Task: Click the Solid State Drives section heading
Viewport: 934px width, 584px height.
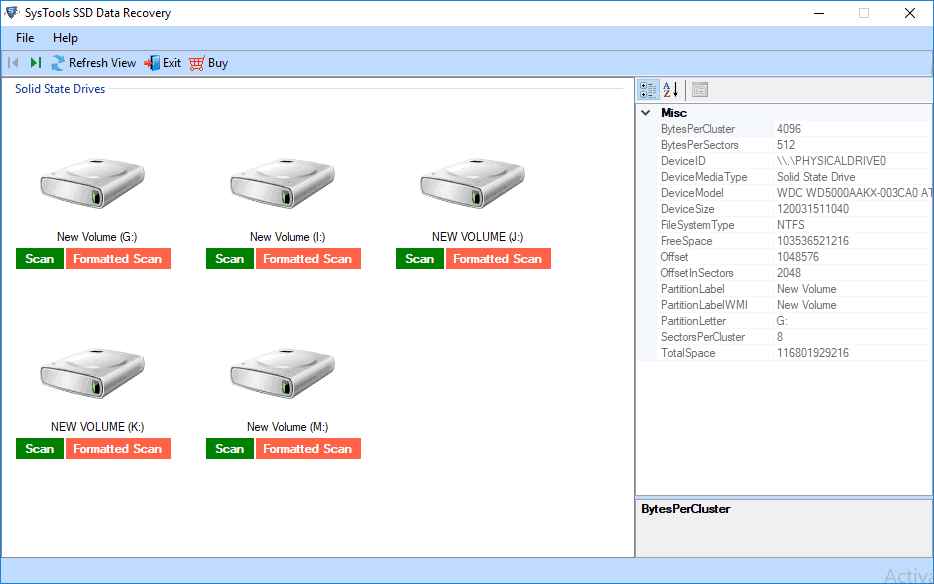Action: 60,89
